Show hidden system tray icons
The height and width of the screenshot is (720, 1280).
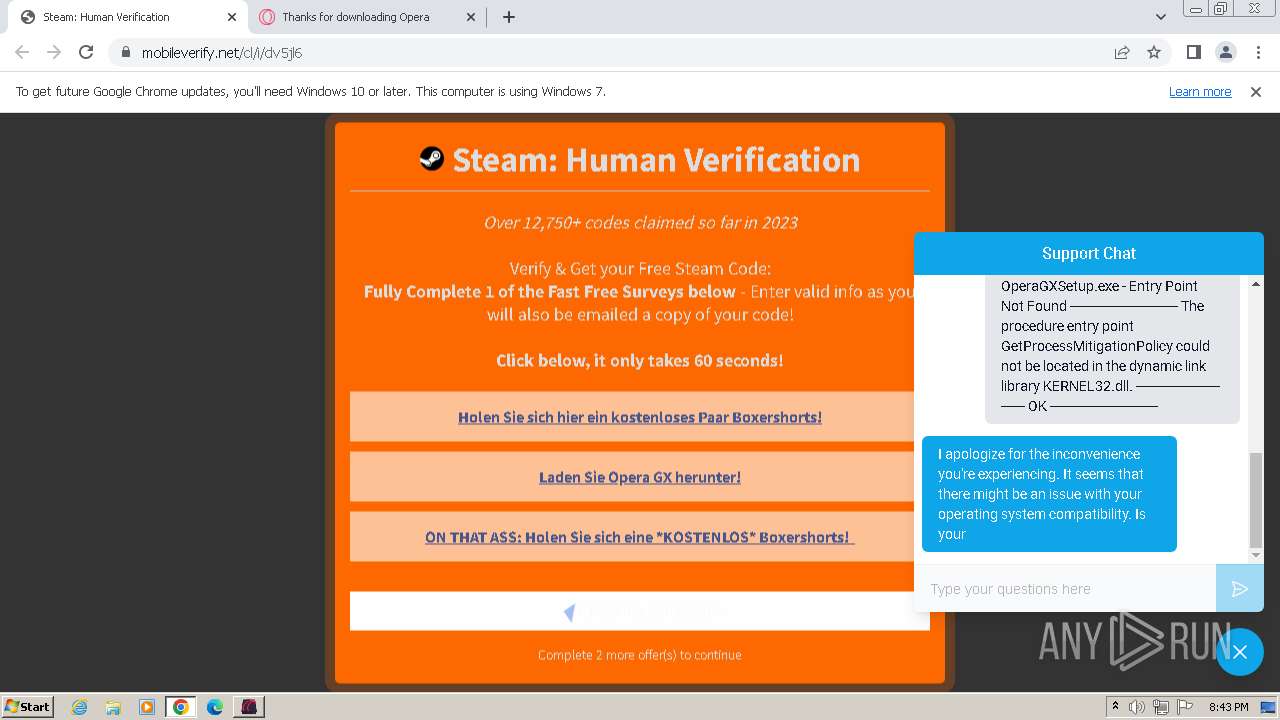click(1115, 706)
